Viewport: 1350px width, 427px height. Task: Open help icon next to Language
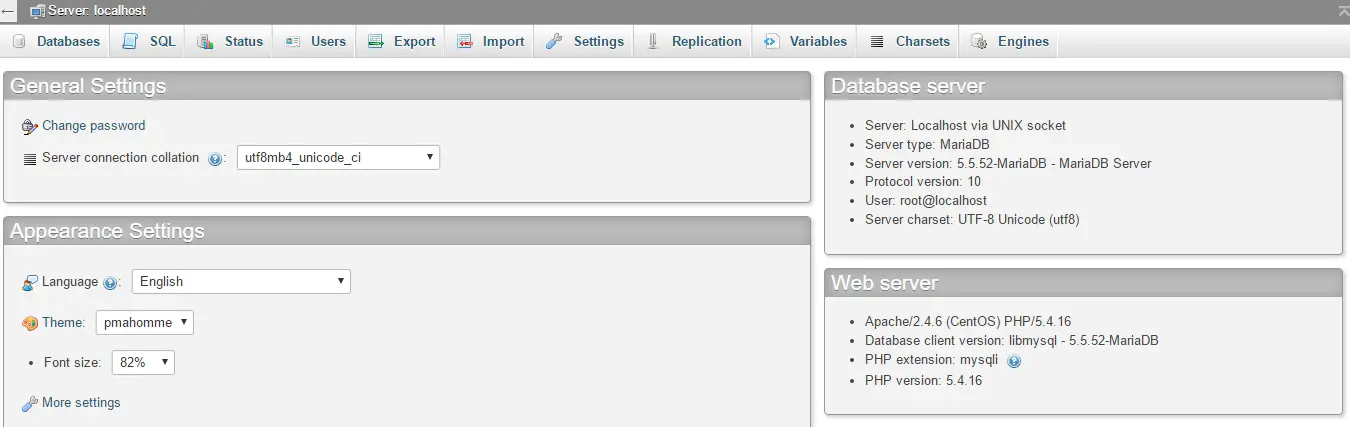click(110, 283)
